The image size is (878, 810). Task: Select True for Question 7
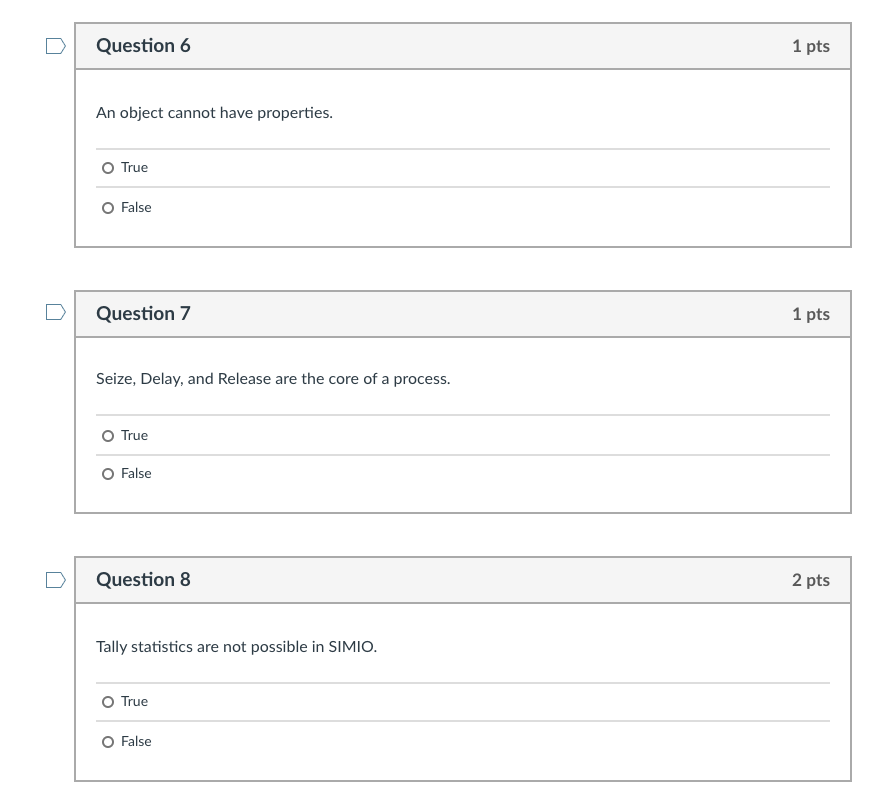coord(108,436)
